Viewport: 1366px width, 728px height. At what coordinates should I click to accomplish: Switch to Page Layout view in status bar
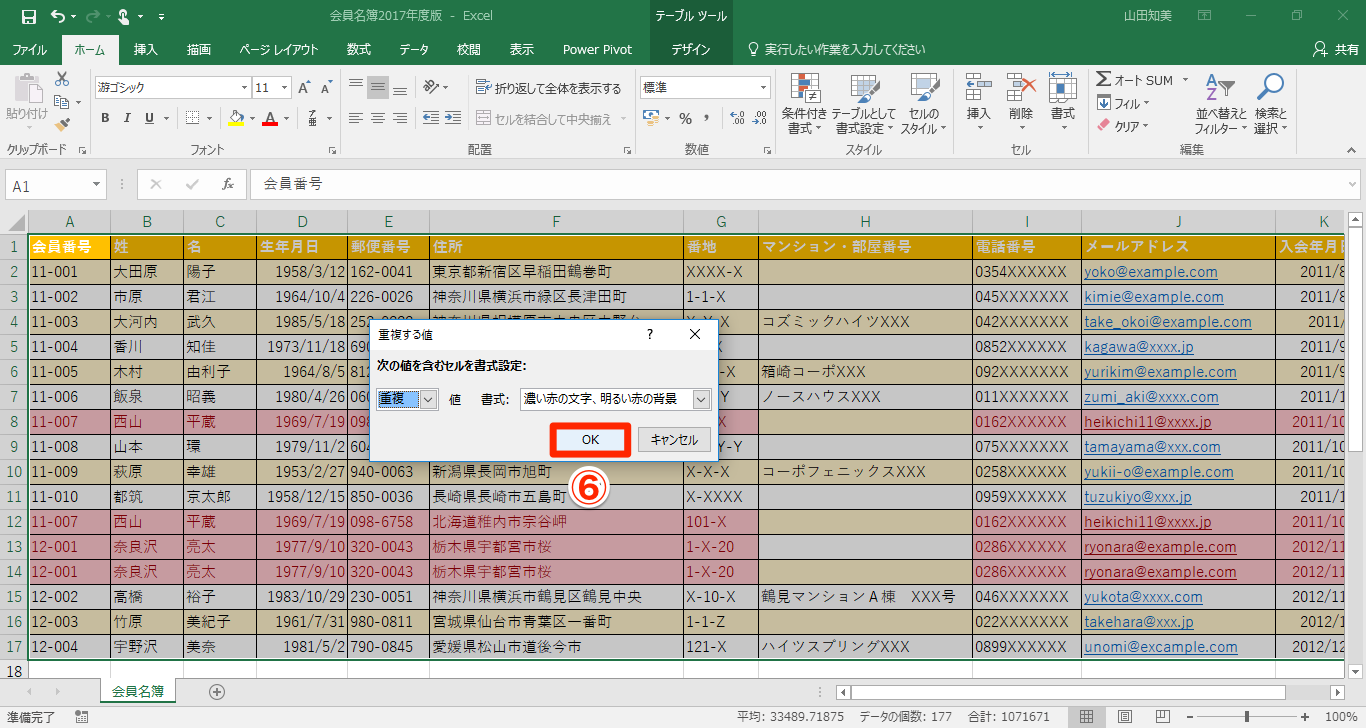point(1126,717)
